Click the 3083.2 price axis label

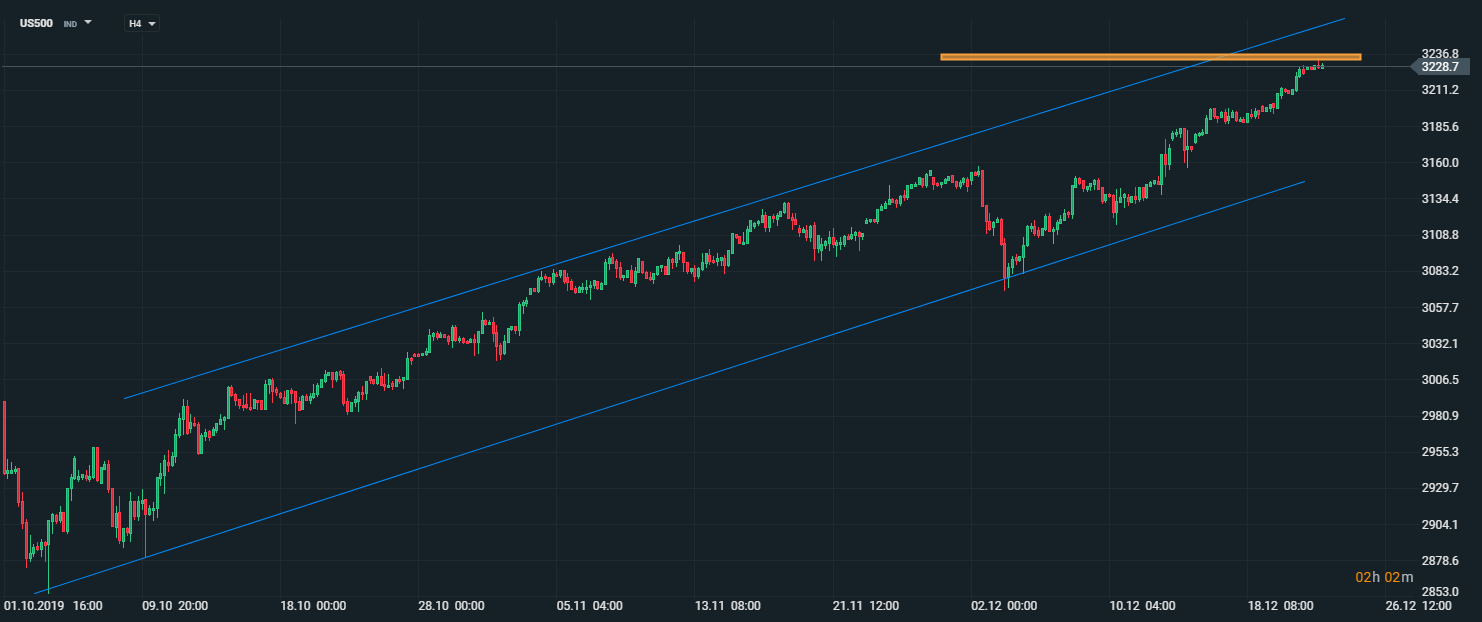1439,272
